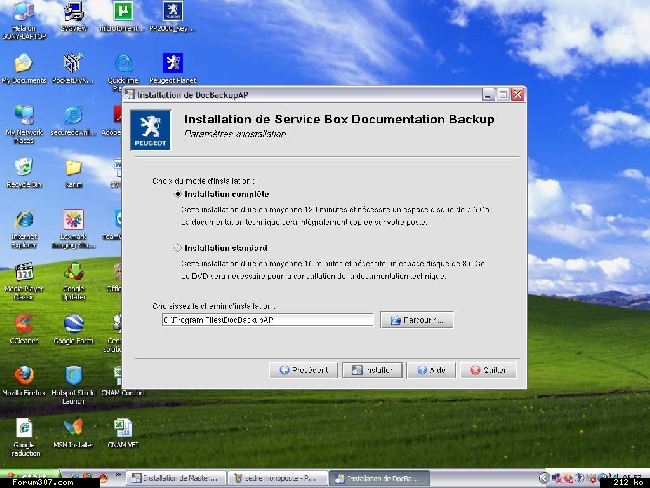Screen dimensions: 650x488
Task: Select the Internet Explorer desktop icon
Action: pyautogui.click(x=24, y=229)
